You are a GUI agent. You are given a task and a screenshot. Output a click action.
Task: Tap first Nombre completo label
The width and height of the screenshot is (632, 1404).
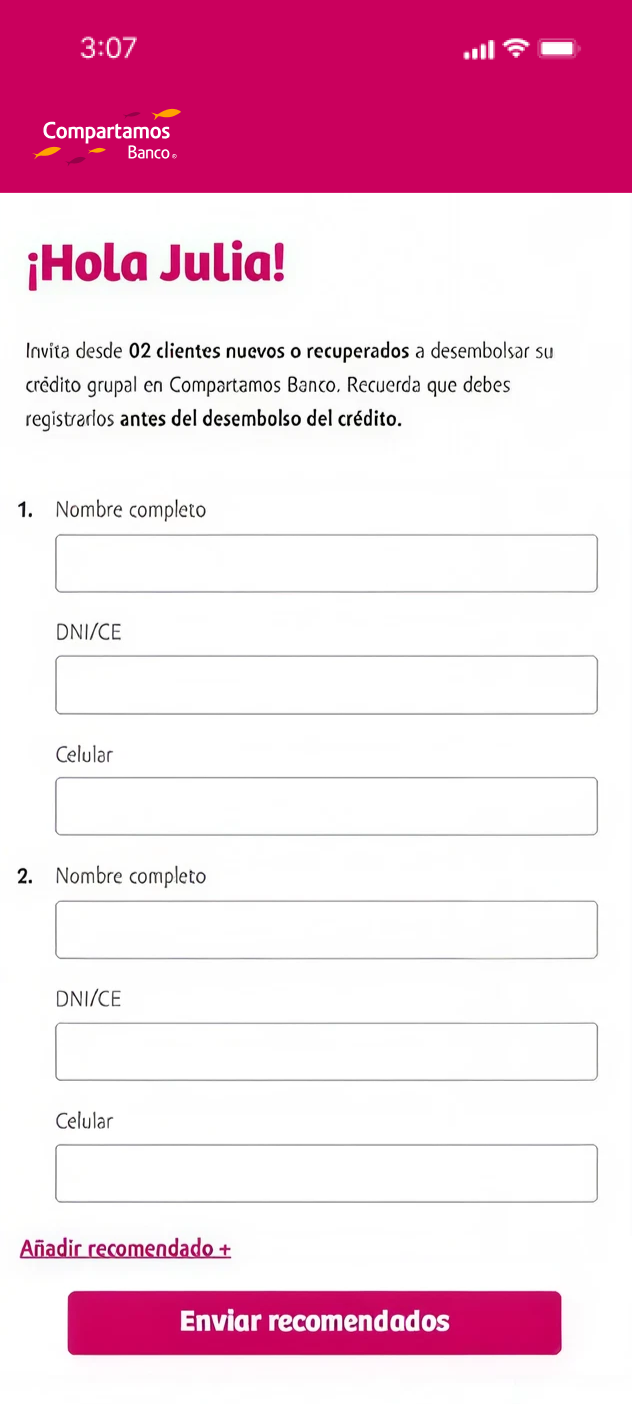click(x=131, y=511)
